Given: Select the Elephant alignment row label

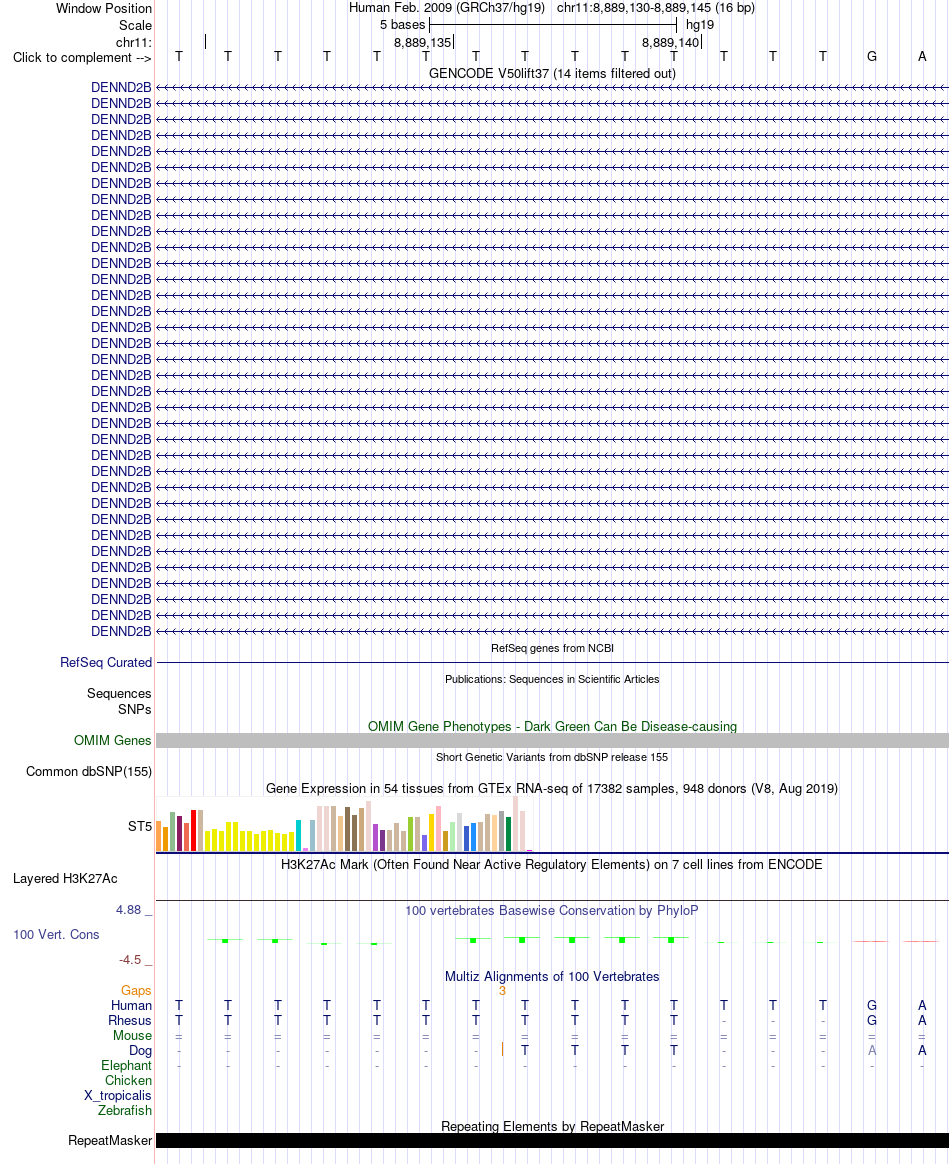Looking at the screenshot, I should [126, 1065].
